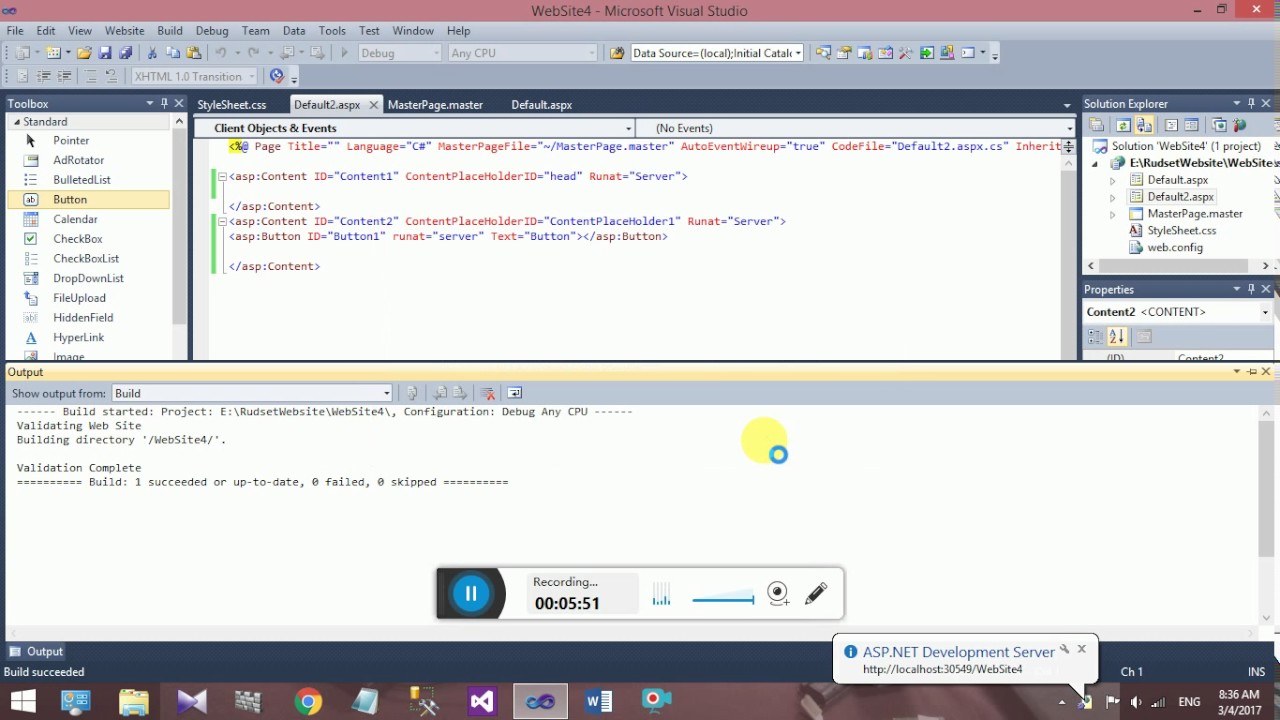Open the Client Objects & Events dropdown

coord(628,128)
